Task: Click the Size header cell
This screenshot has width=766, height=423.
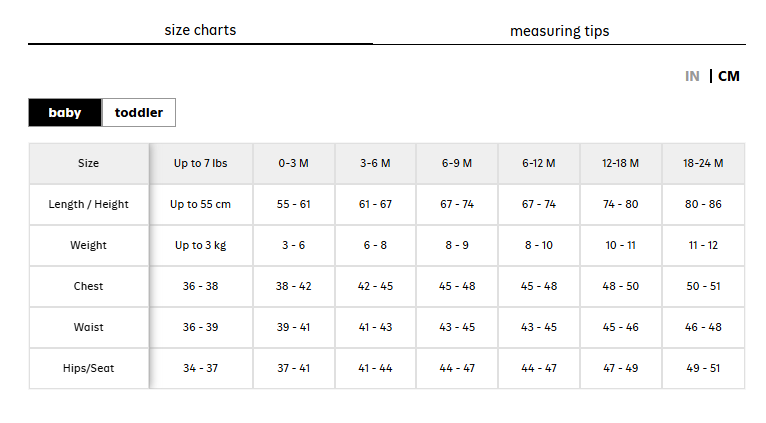Action: [88, 163]
